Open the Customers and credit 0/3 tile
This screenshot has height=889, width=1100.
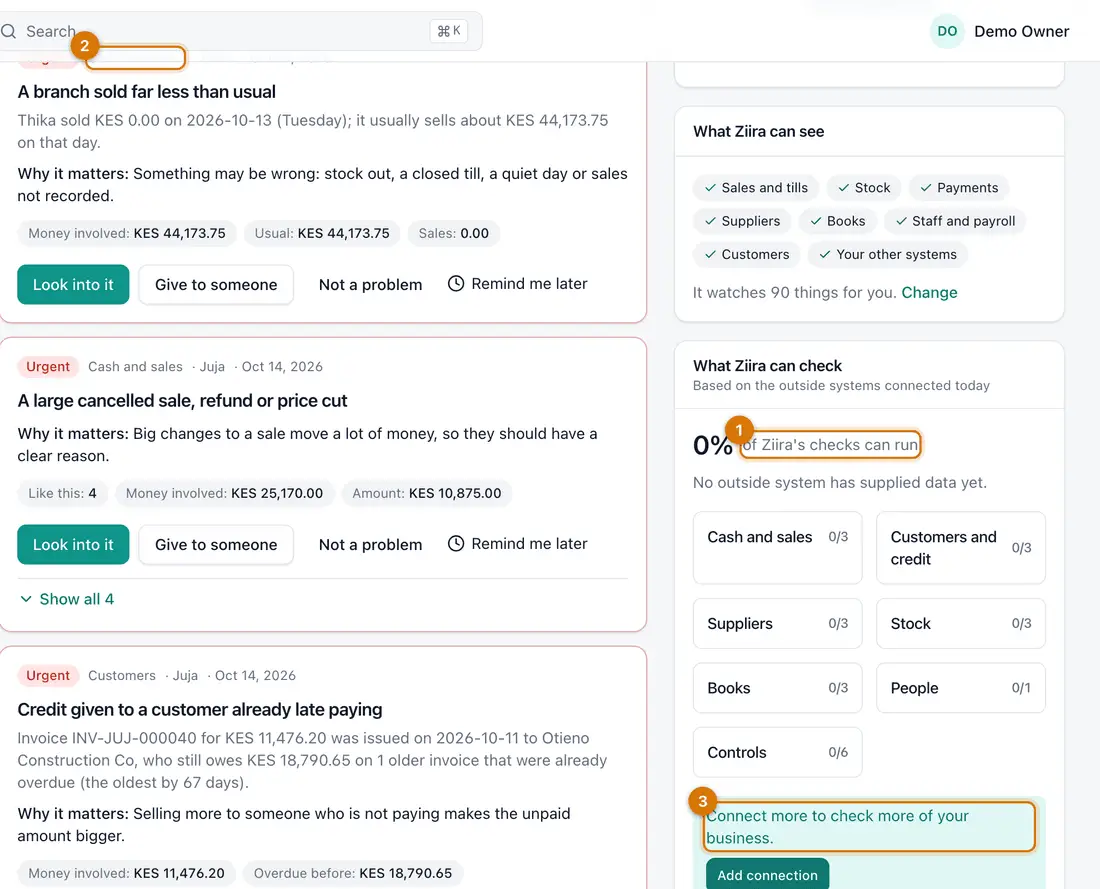pyautogui.click(x=960, y=548)
